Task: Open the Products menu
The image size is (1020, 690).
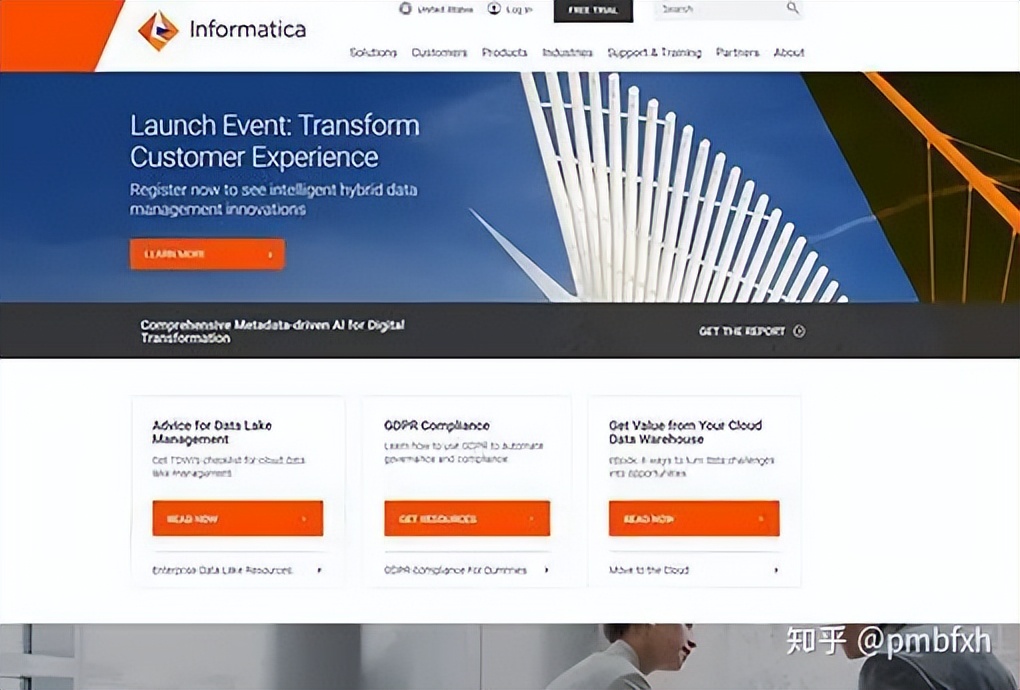Action: tap(504, 53)
